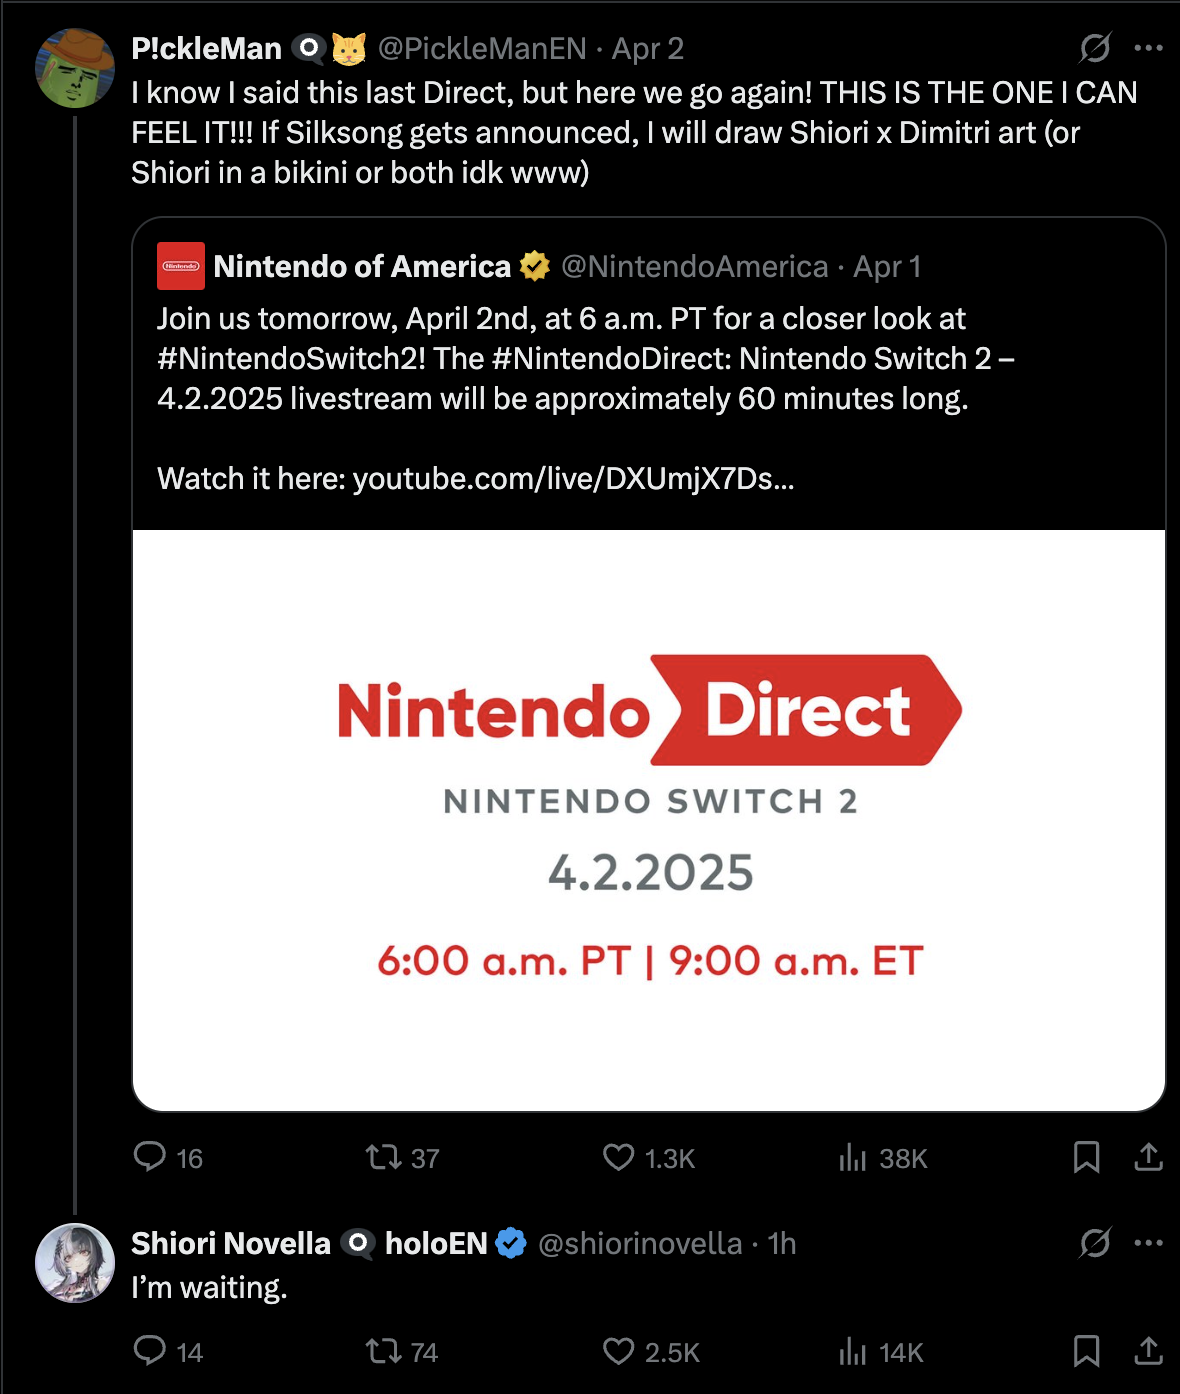The height and width of the screenshot is (1394, 1180).
Task: Bookmark Shiori Novella's reply
Action: pyautogui.click(x=1086, y=1351)
